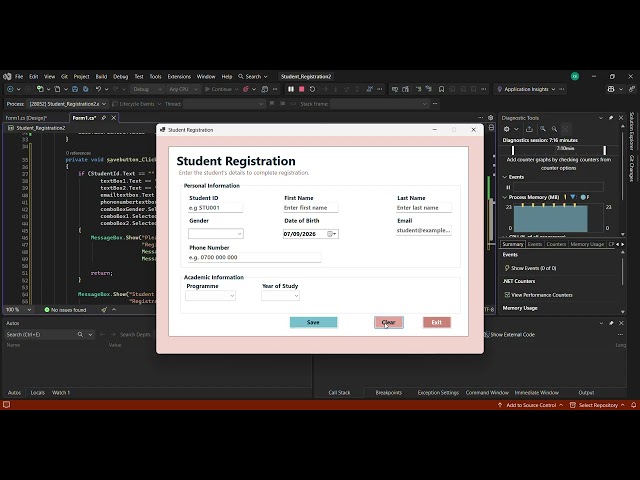This screenshot has width=640, height=480.
Task: Pause debugging with the Break All icon
Action: [x=291, y=89]
